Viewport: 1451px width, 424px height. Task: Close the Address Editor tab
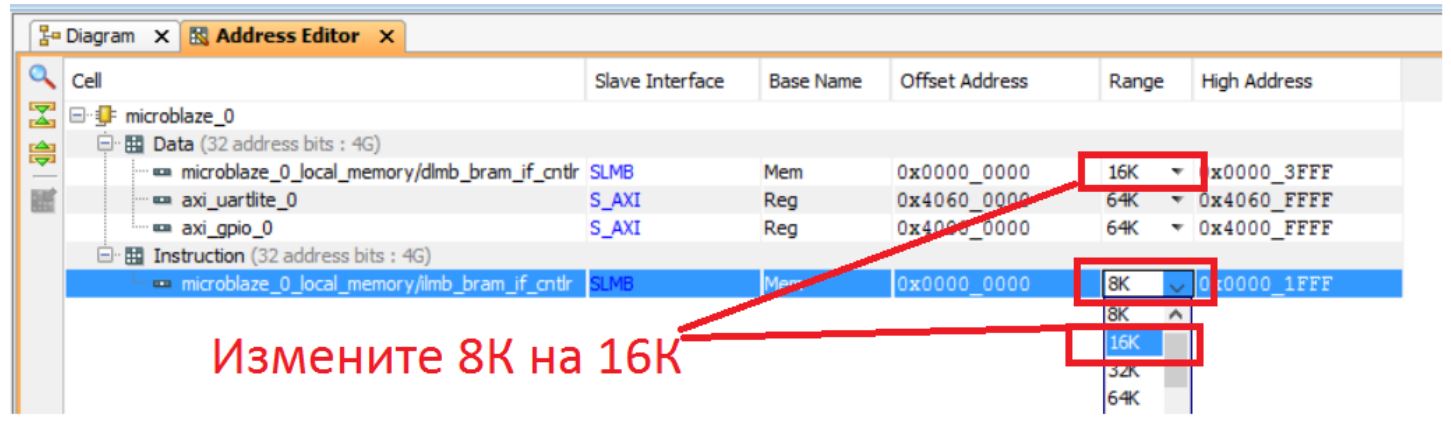(386, 37)
